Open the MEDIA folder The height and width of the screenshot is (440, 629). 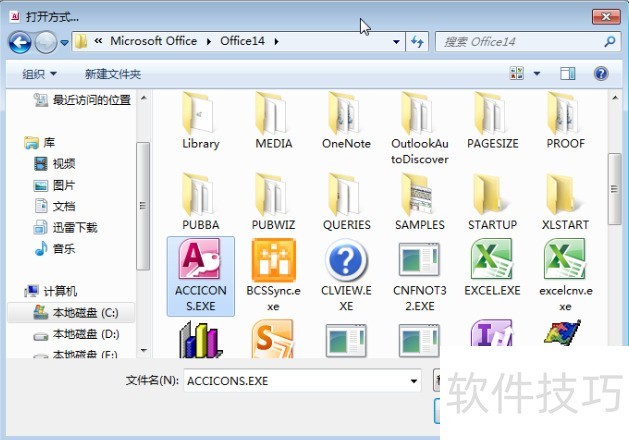coord(274,121)
